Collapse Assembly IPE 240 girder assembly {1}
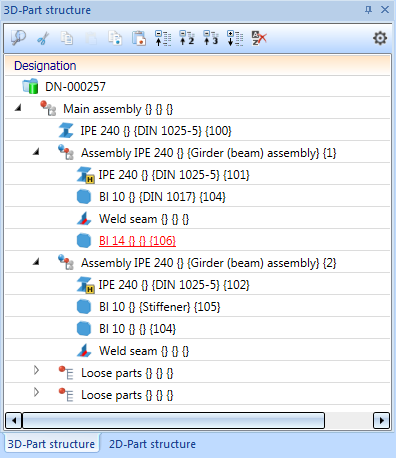 pos(36,152)
